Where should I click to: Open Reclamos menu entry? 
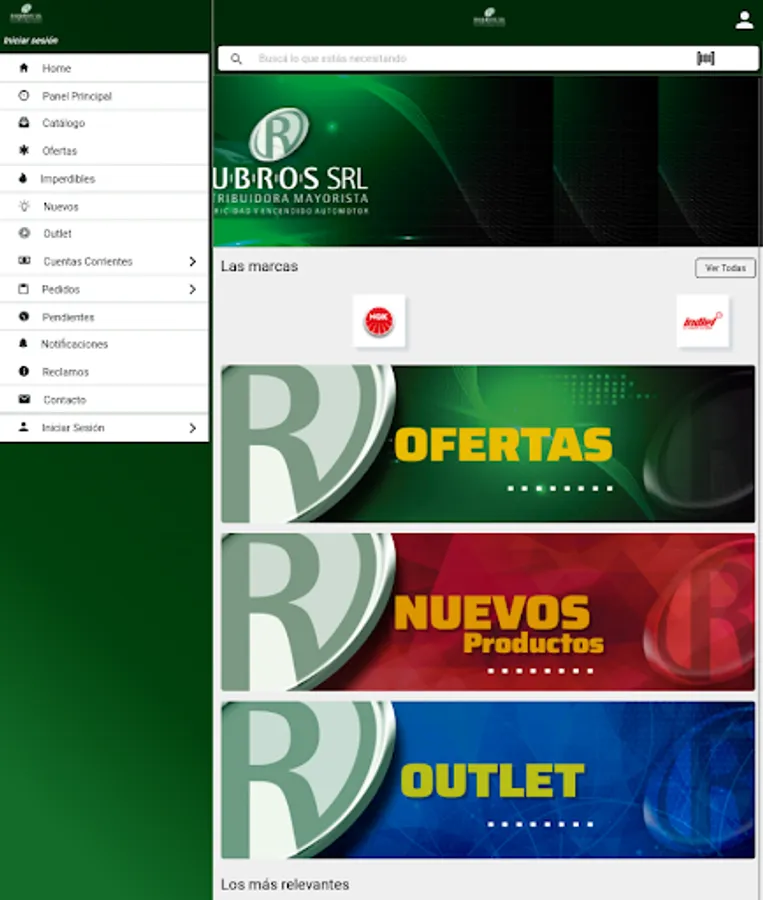click(x=104, y=371)
